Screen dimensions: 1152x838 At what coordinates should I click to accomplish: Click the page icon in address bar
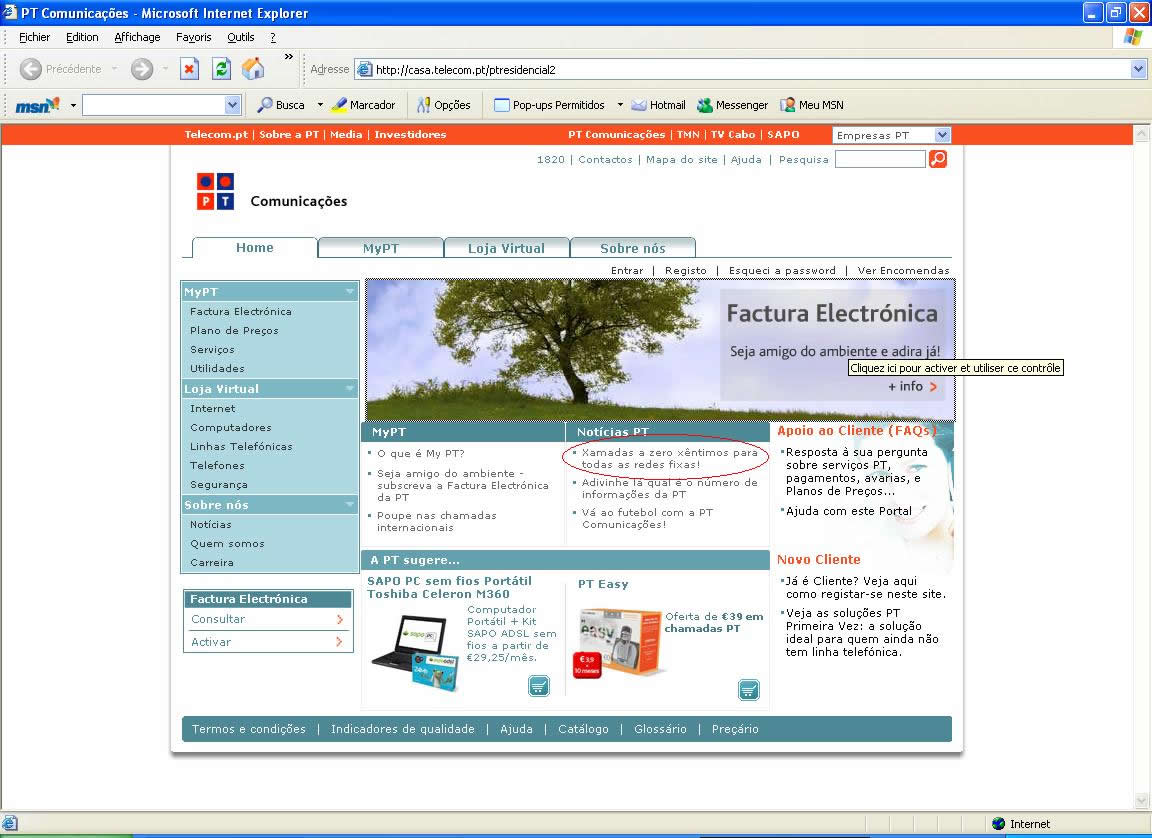(x=364, y=70)
